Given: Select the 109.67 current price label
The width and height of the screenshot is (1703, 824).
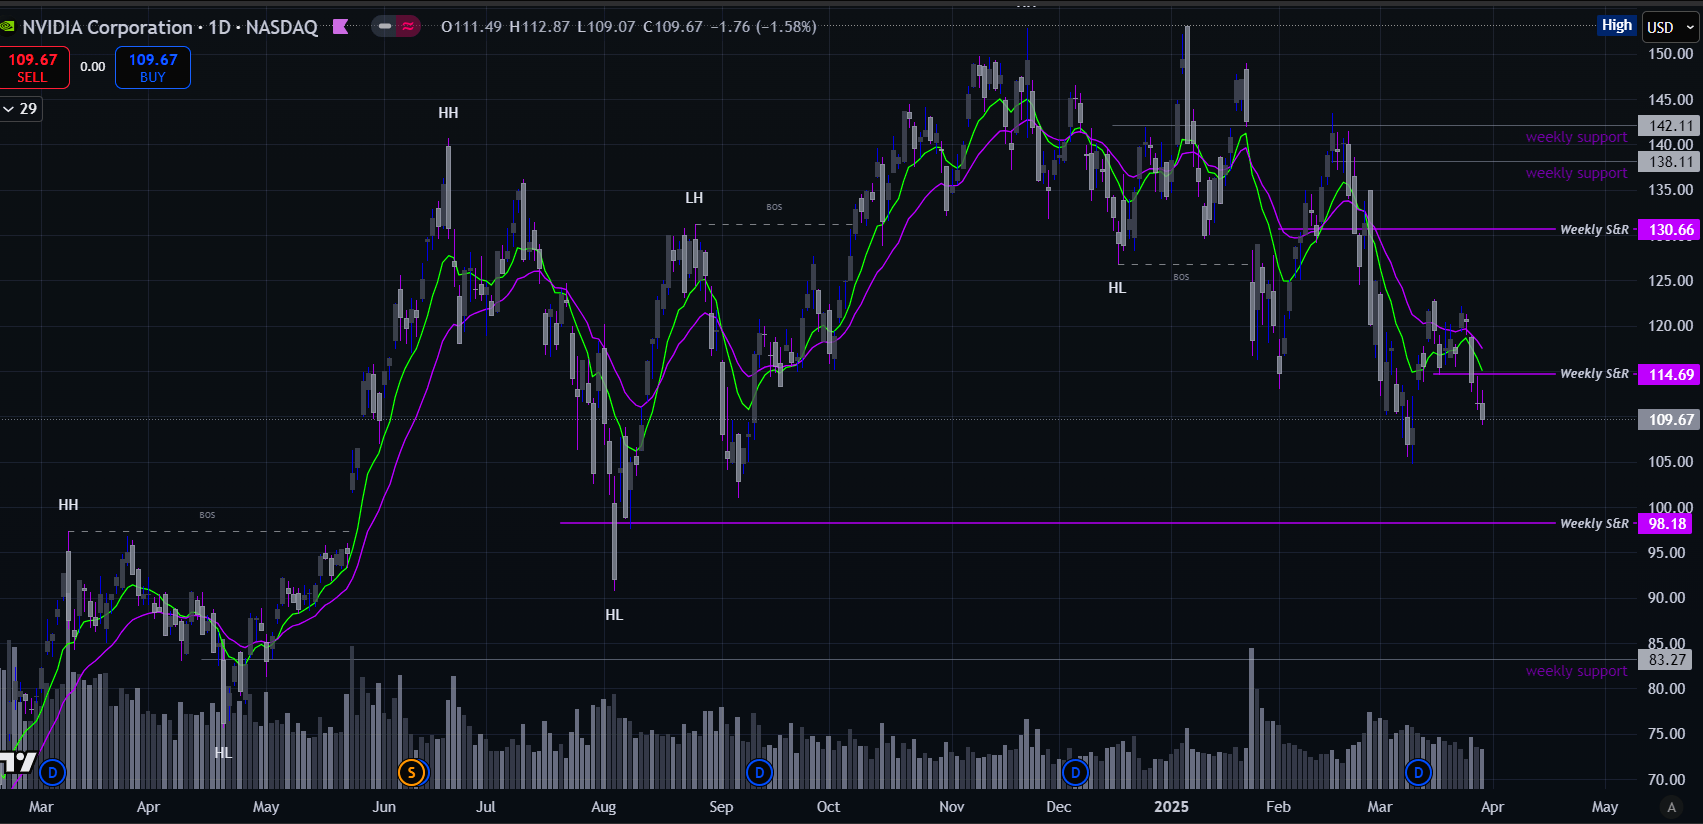Looking at the screenshot, I should (x=1669, y=420).
